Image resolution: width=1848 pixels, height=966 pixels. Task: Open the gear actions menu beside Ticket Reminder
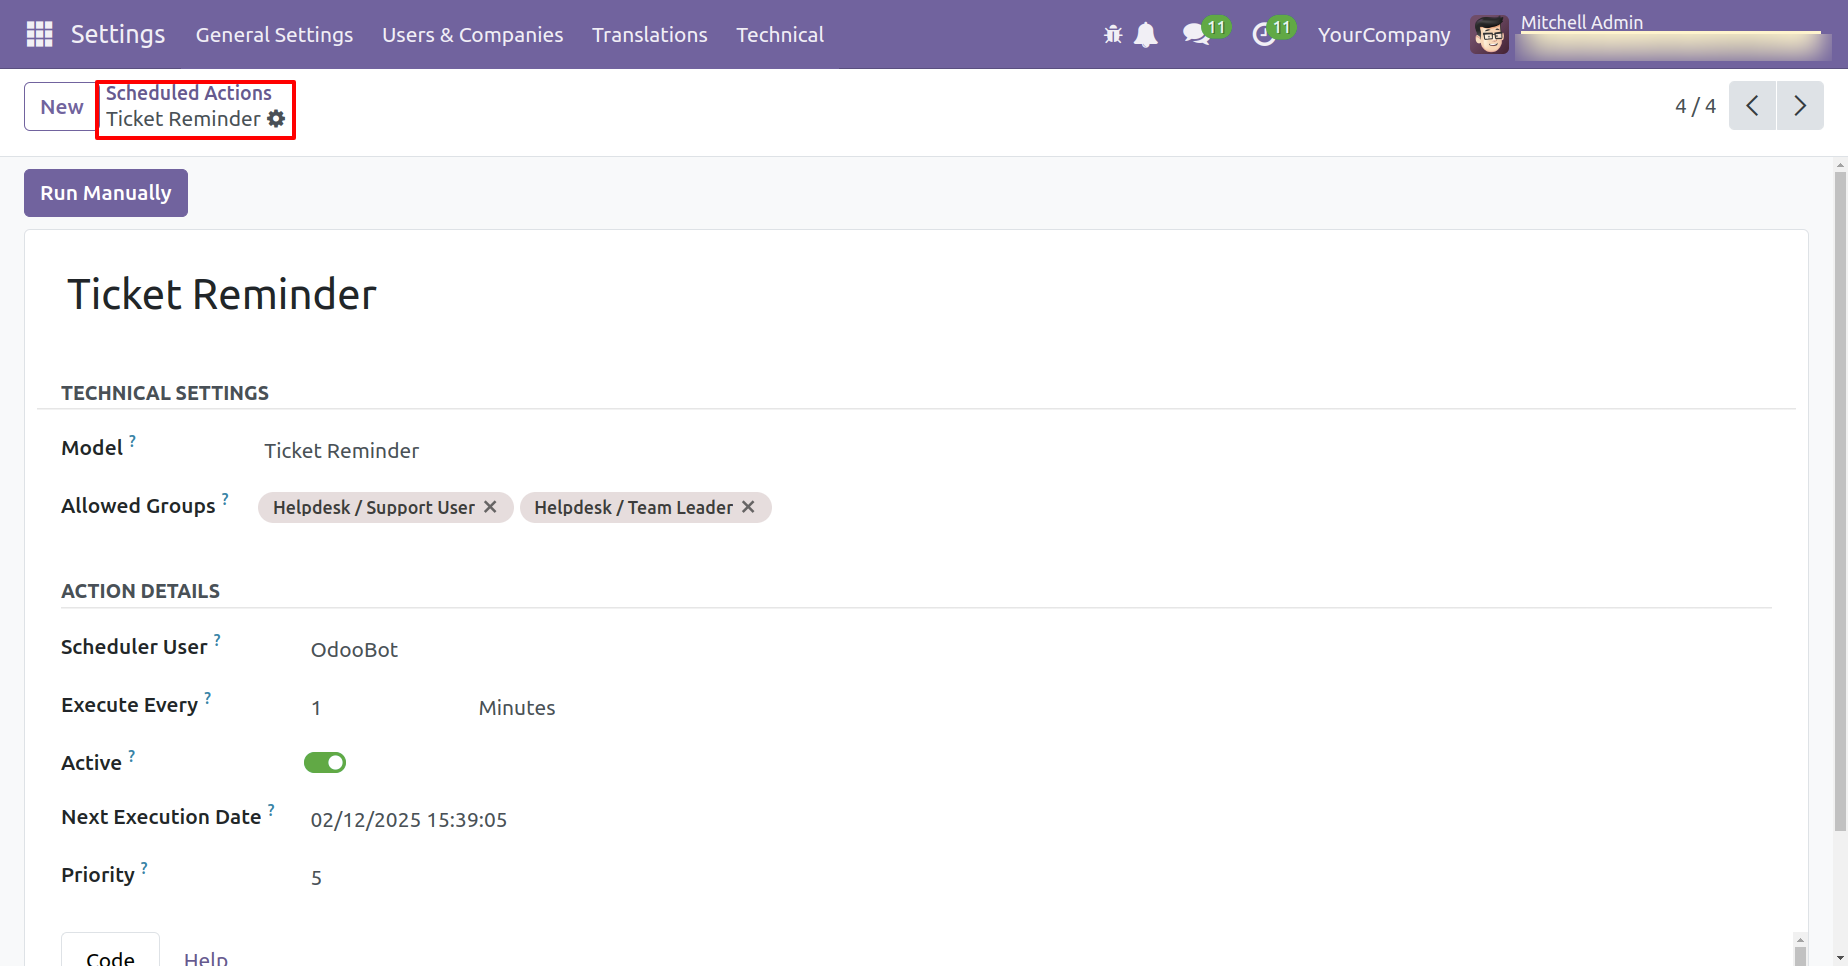point(276,119)
